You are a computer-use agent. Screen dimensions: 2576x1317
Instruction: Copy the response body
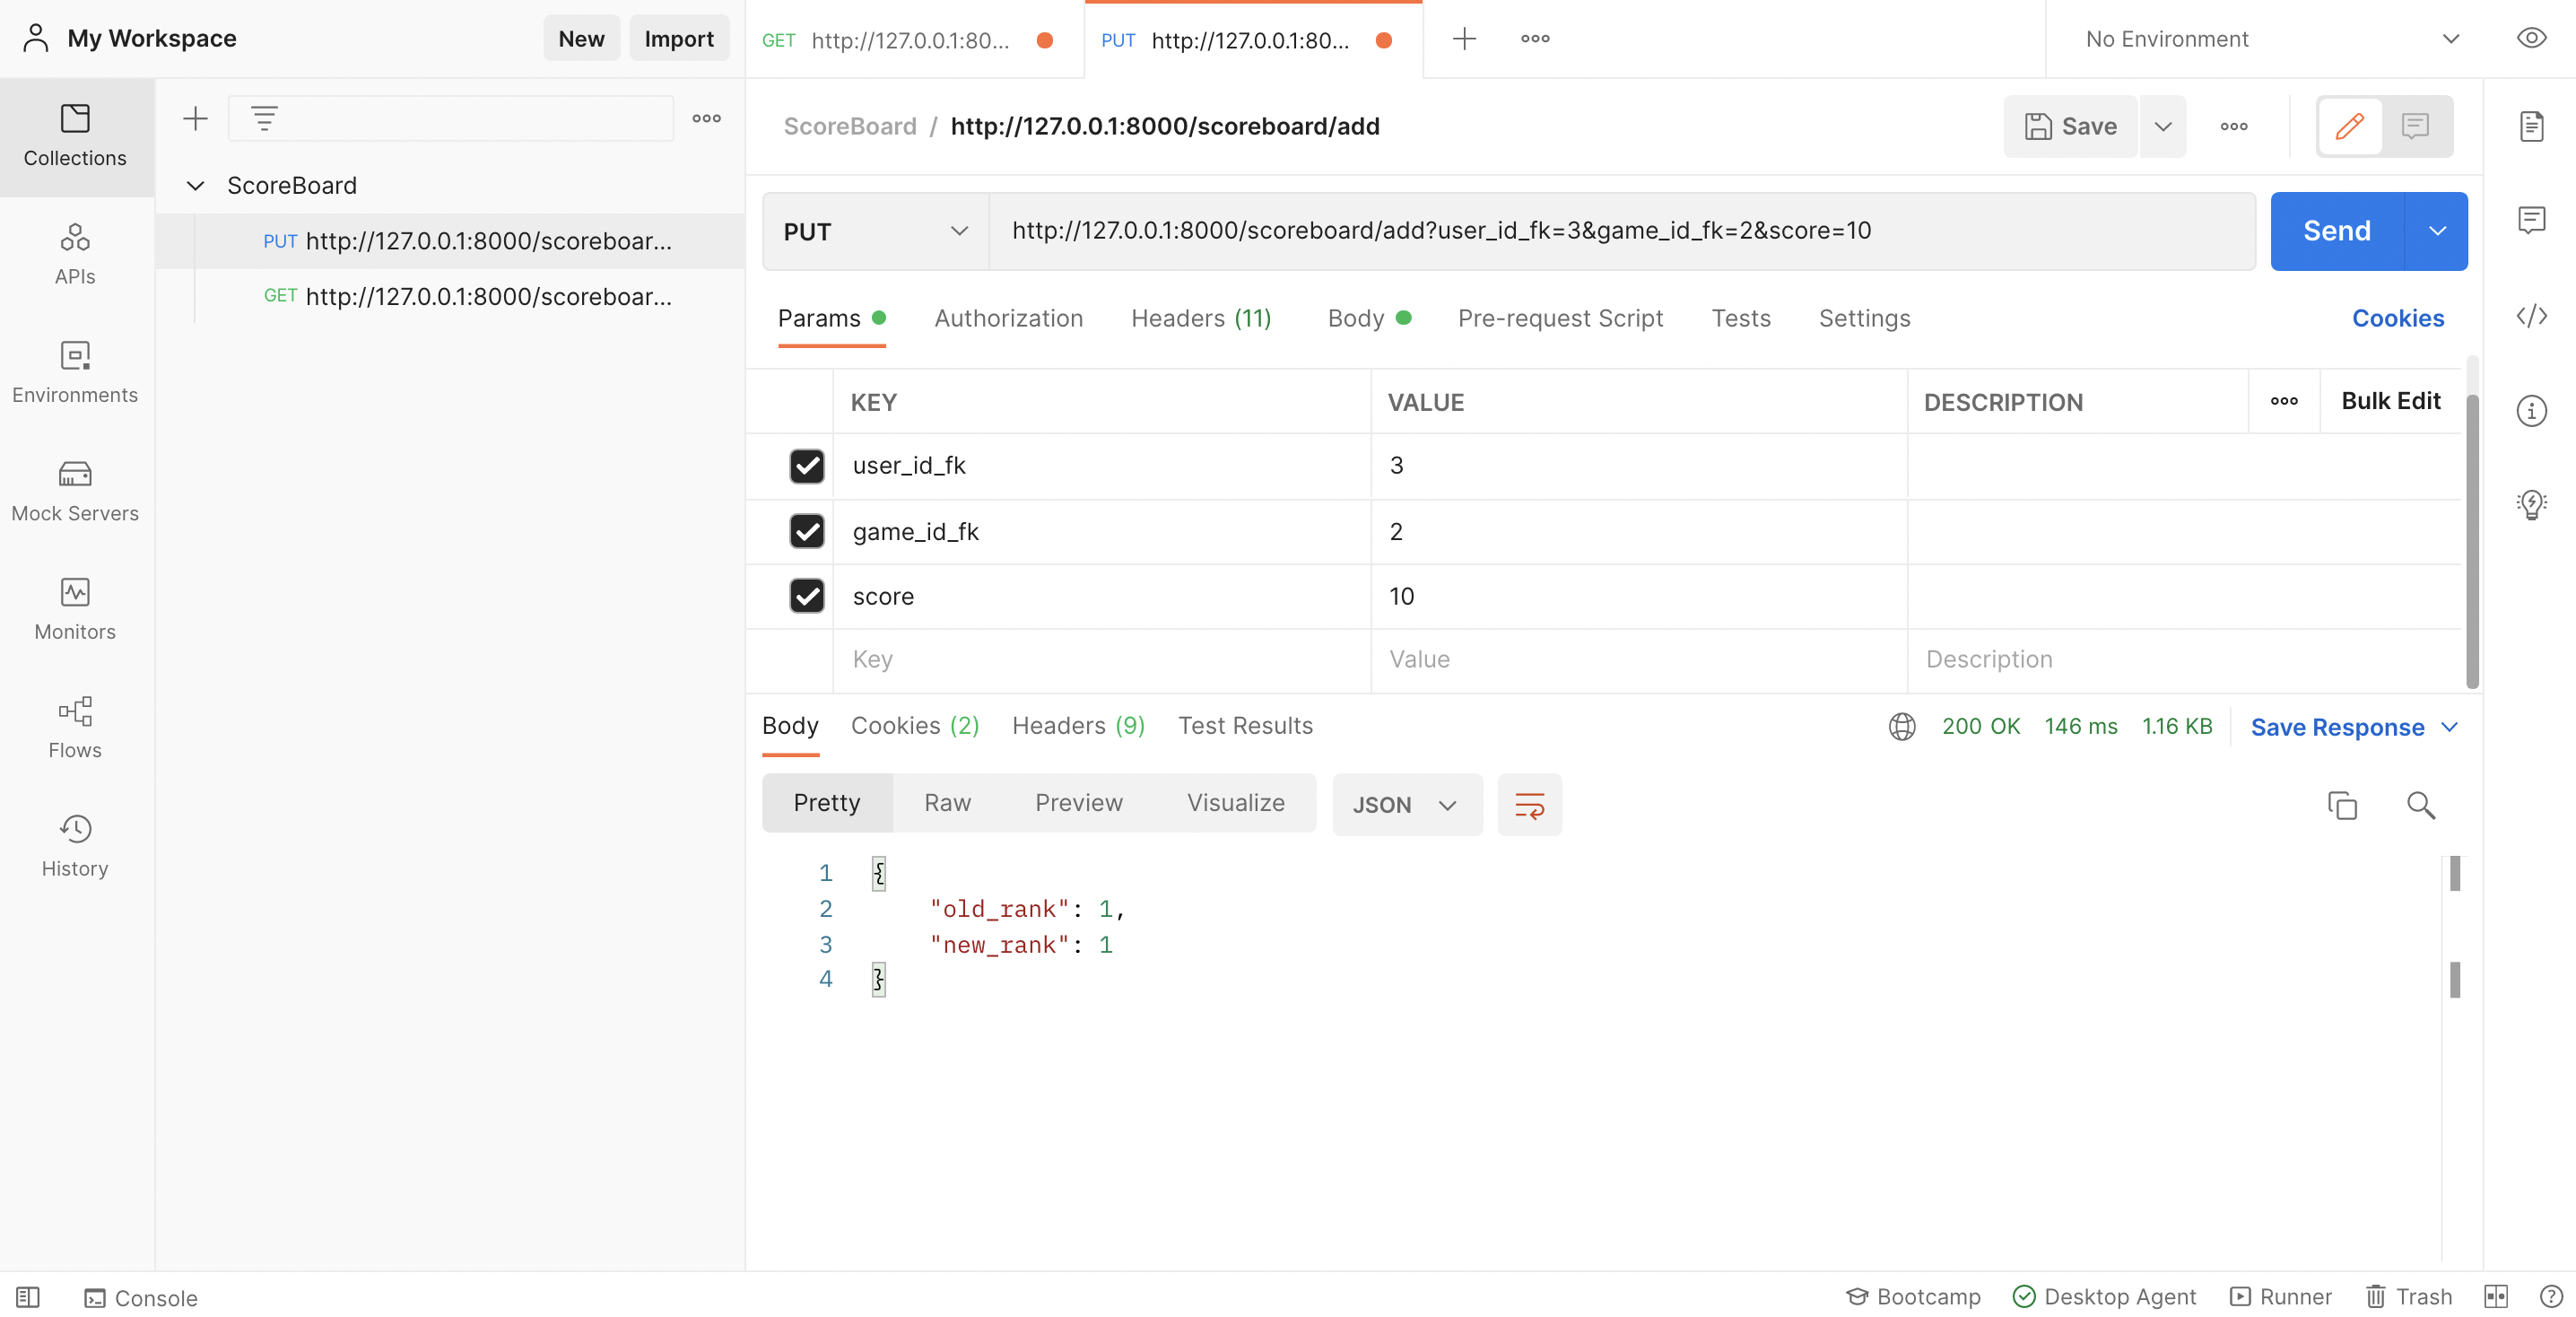(x=2343, y=805)
